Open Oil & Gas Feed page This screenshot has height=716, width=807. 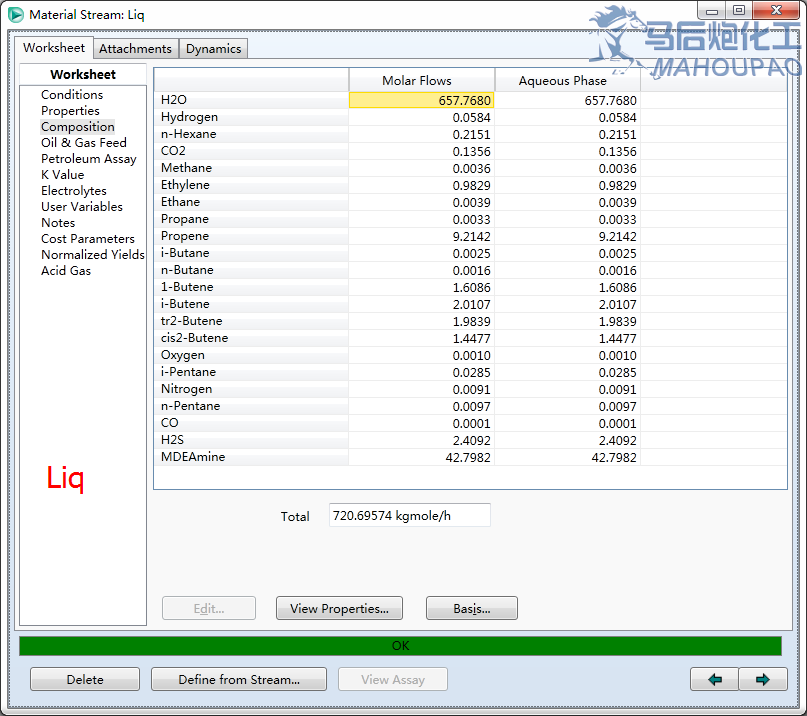click(x=84, y=143)
